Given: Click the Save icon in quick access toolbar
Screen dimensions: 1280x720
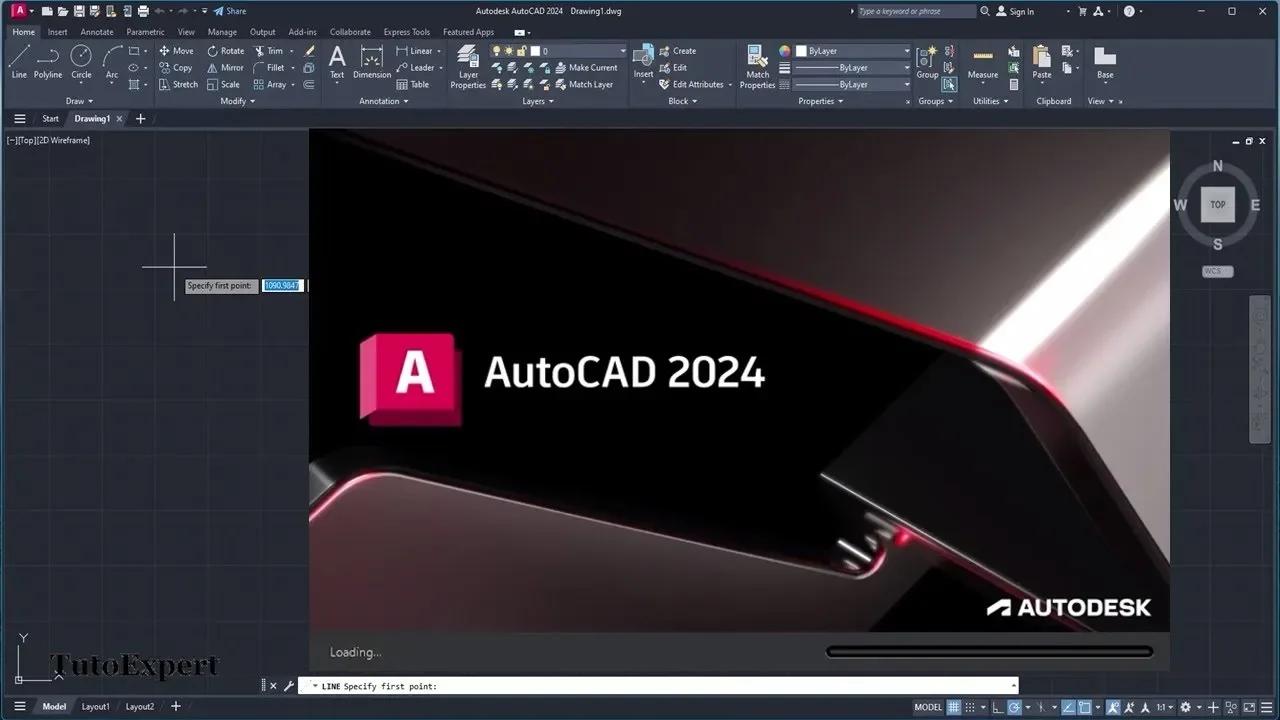Looking at the screenshot, I should click(x=79, y=11).
